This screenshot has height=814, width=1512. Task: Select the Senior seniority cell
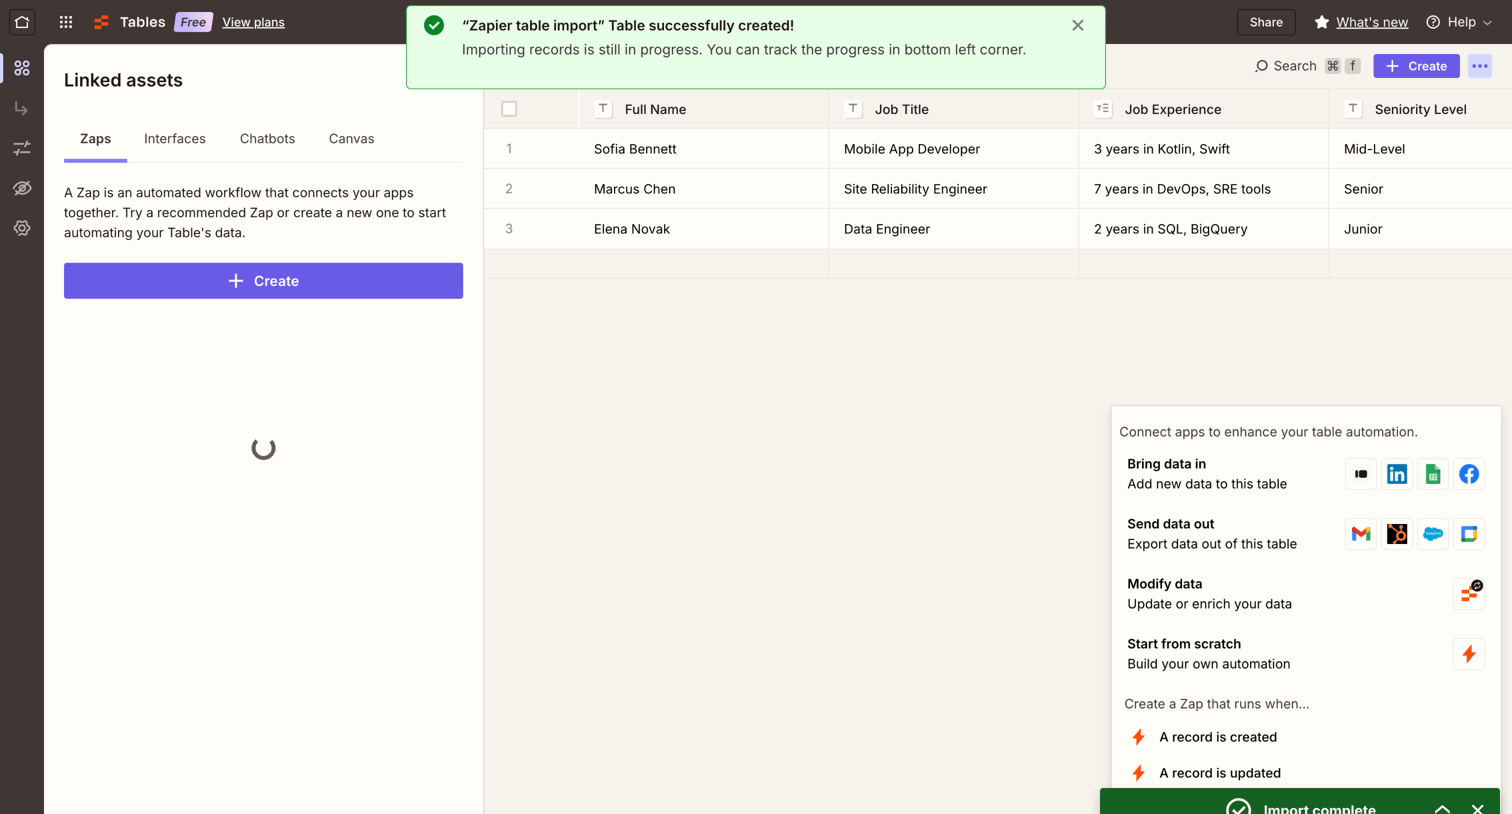coord(1420,189)
